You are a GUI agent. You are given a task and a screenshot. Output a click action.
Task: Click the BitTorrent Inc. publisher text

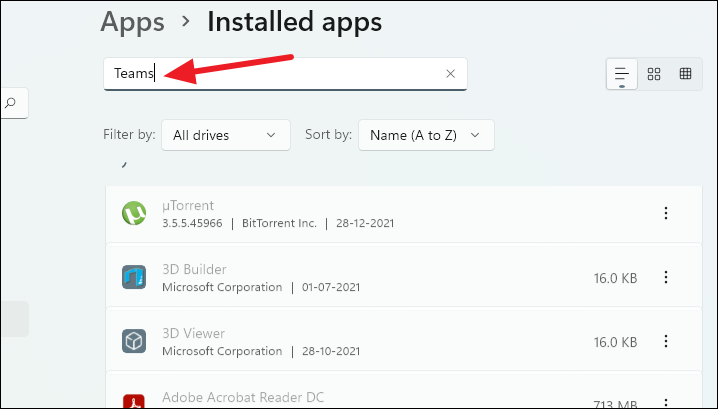tap(279, 224)
